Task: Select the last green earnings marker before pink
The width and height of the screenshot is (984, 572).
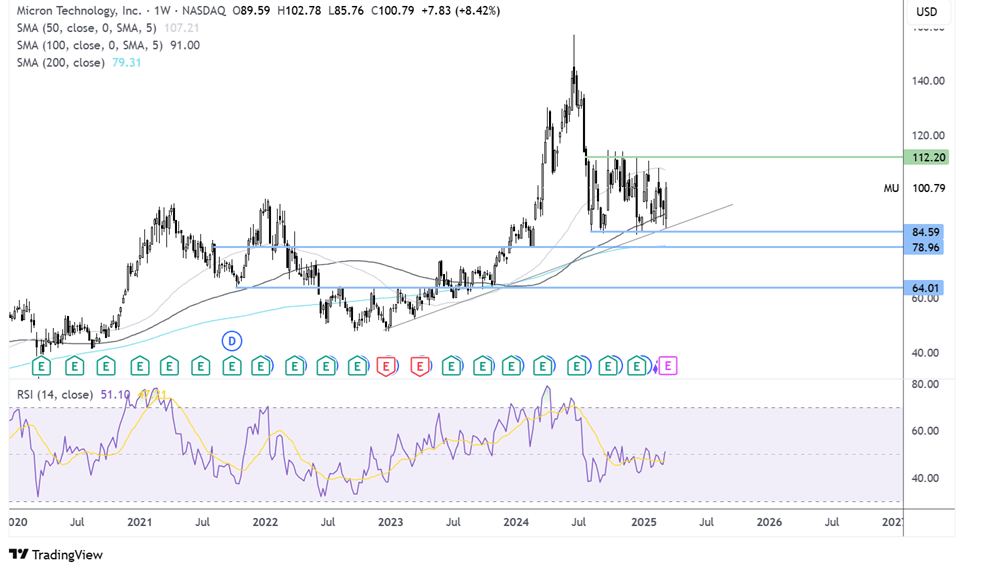Action: (x=638, y=366)
